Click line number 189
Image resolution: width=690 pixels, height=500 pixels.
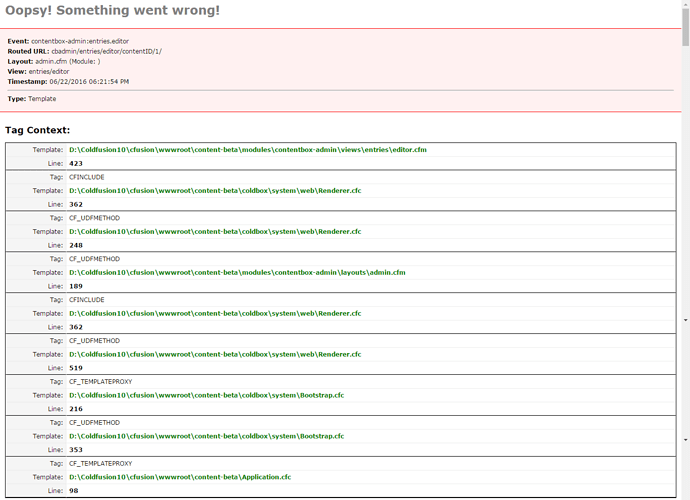coord(76,286)
